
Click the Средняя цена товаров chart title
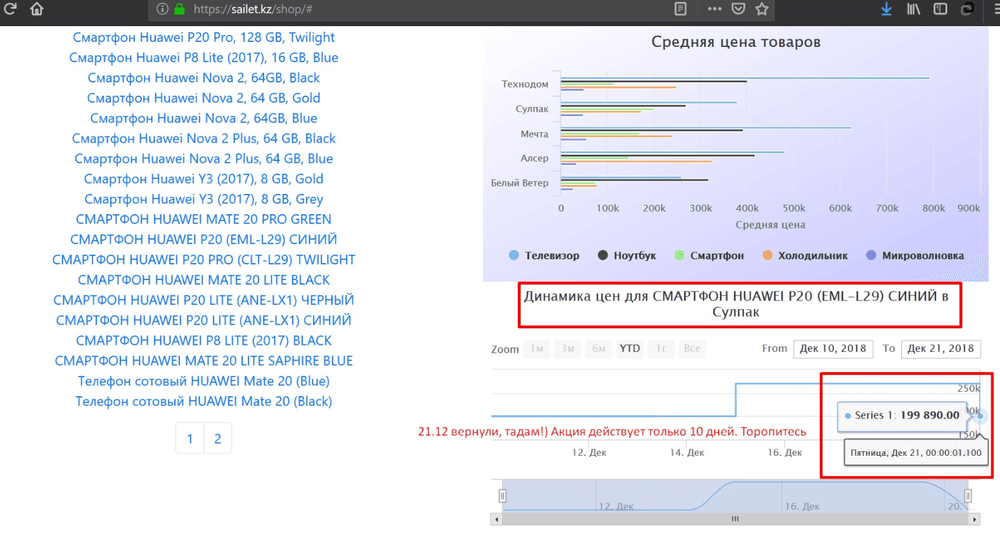click(735, 41)
